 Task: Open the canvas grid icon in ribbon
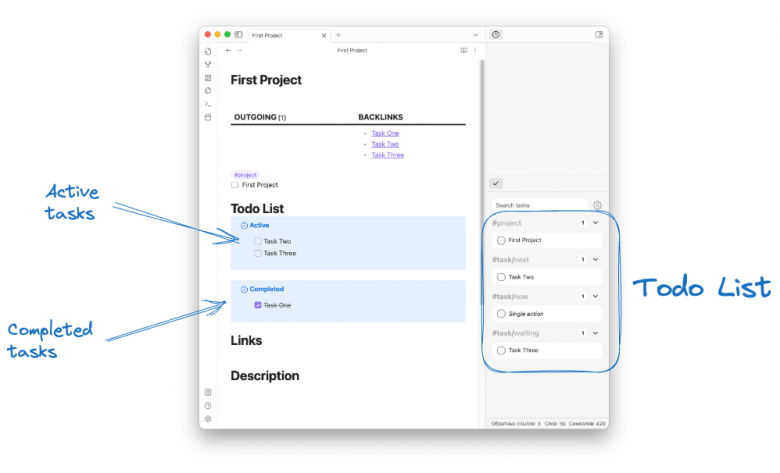208,78
